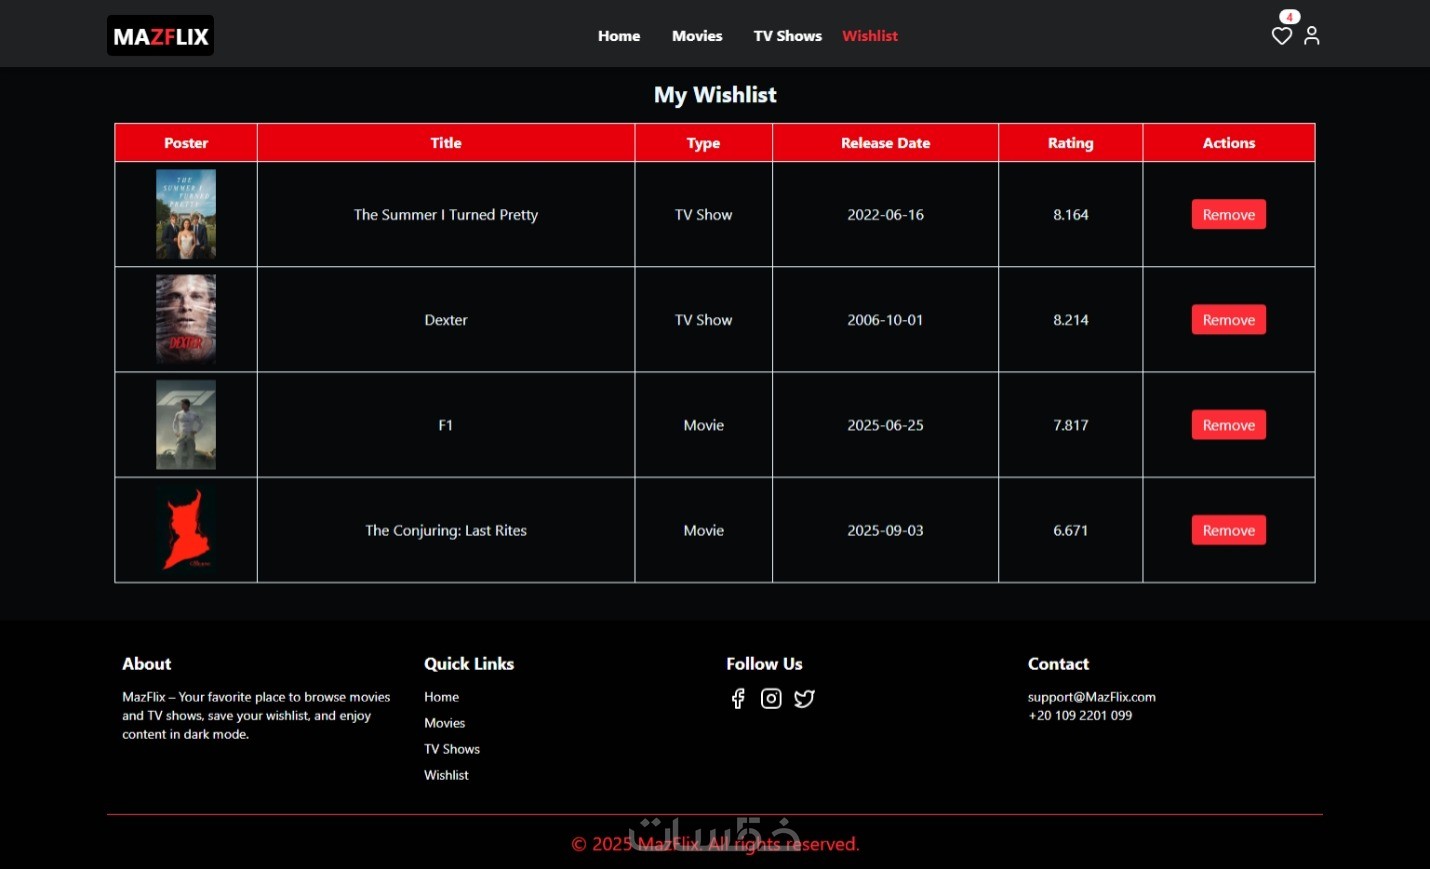1430x869 pixels.
Task: Click the release date 2006-10-01
Action: (x=885, y=320)
